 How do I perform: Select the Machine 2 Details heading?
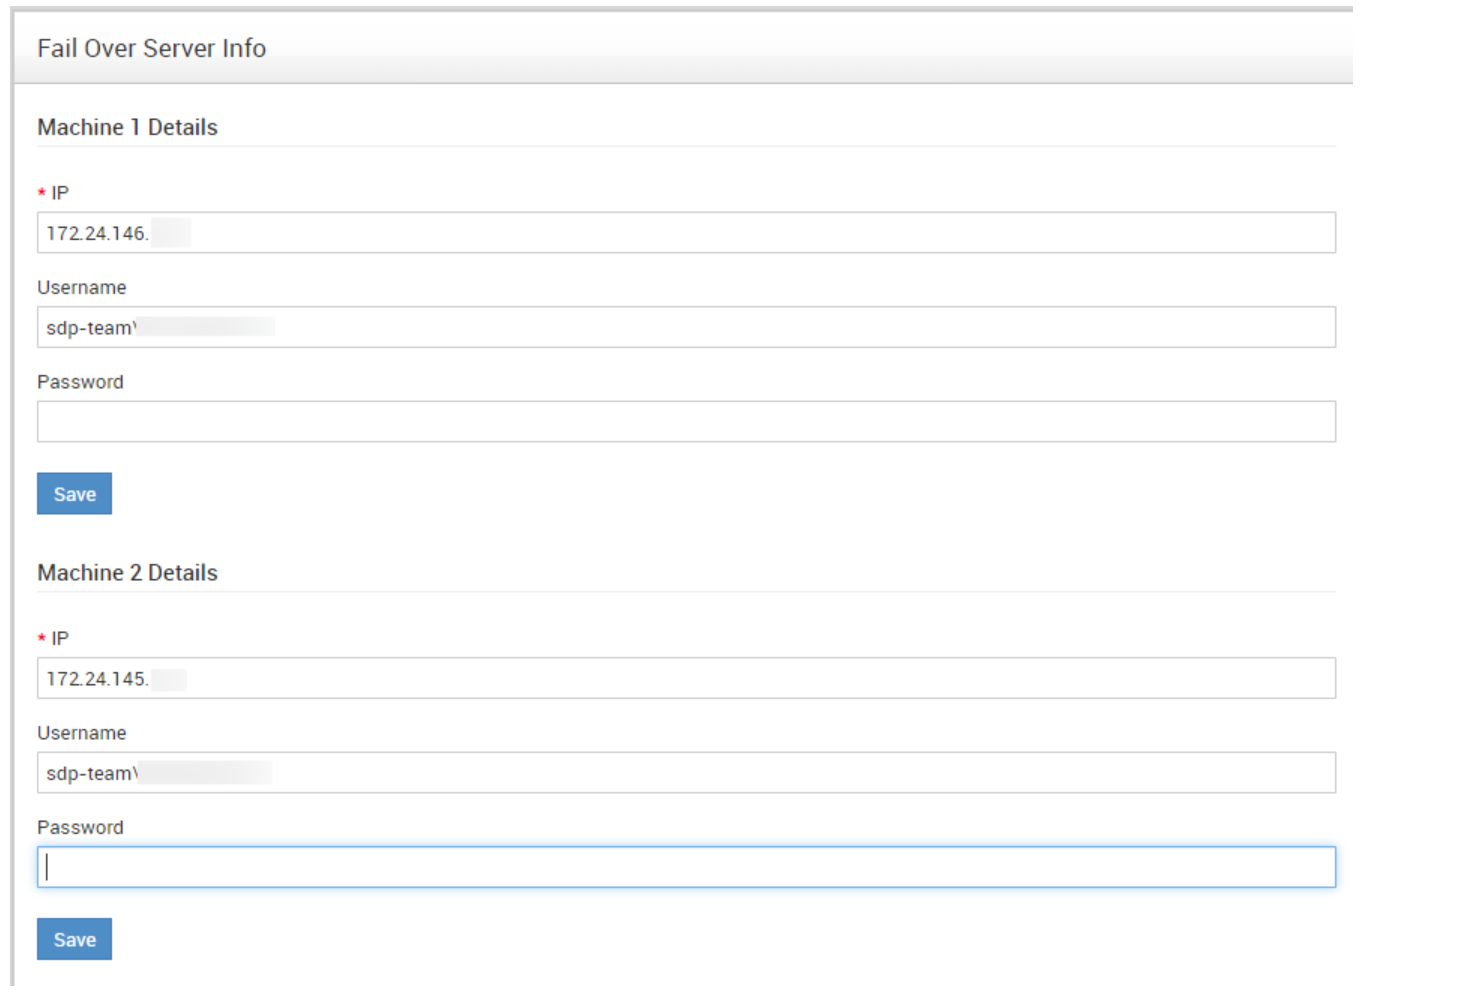[127, 573]
